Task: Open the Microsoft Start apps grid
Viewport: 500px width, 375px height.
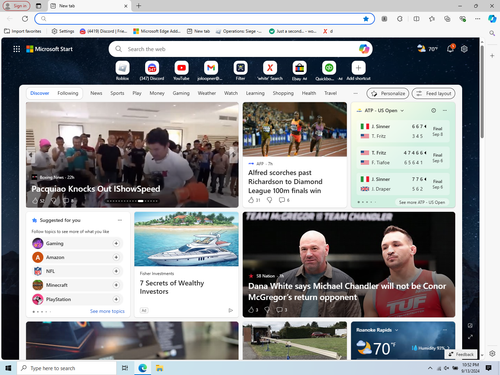Action: 17,49
